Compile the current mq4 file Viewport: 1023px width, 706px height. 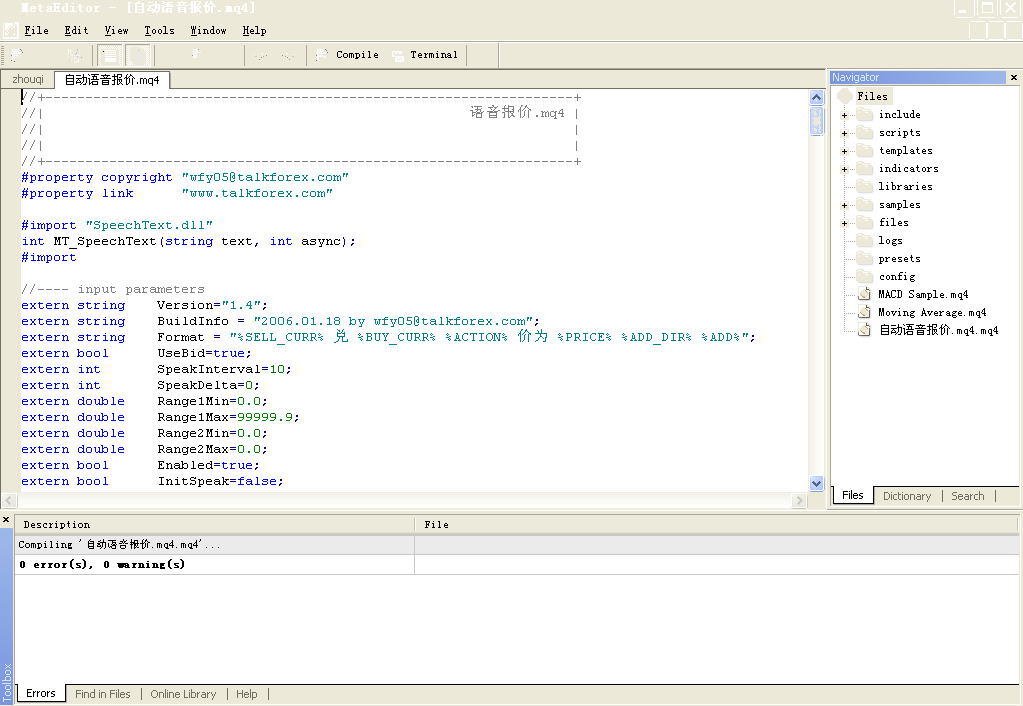tap(347, 55)
